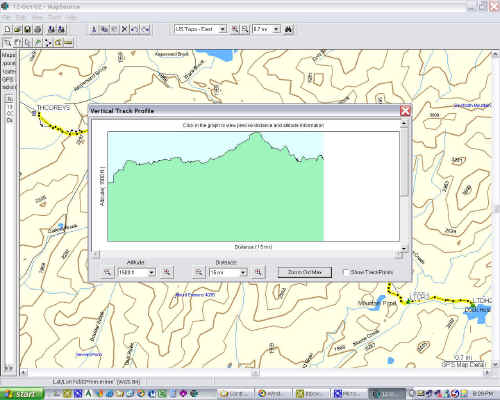Click the system tray clock
The image size is (500, 400).
482,394
